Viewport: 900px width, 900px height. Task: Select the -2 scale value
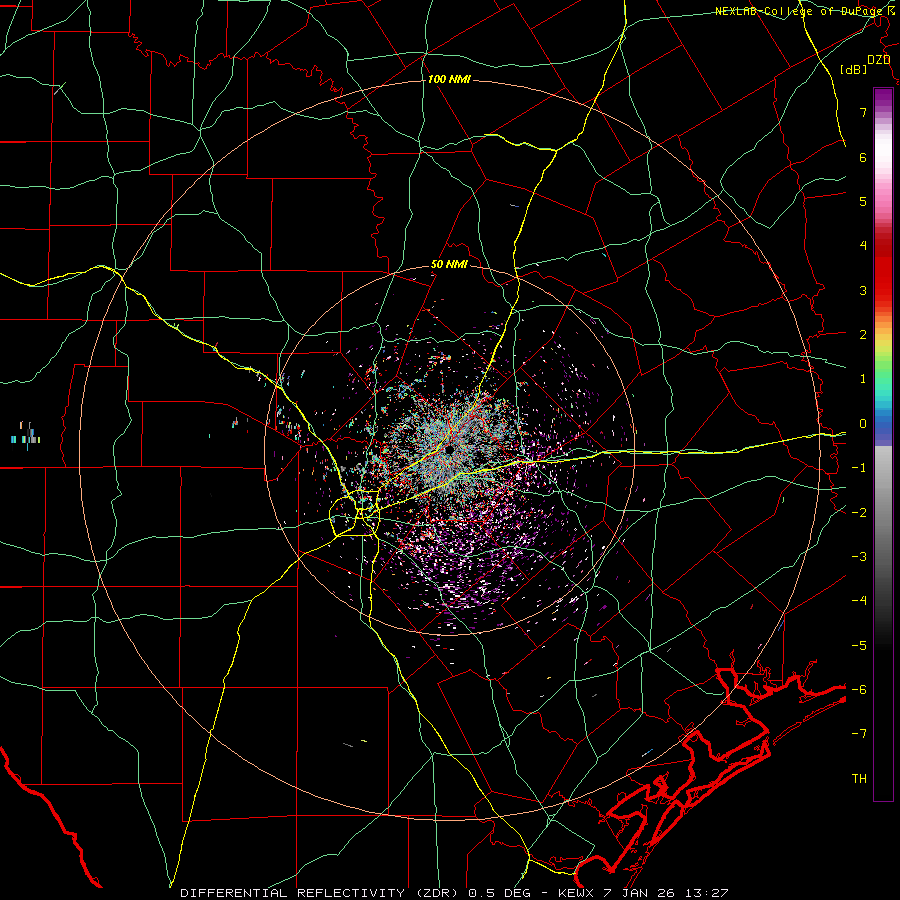(859, 513)
